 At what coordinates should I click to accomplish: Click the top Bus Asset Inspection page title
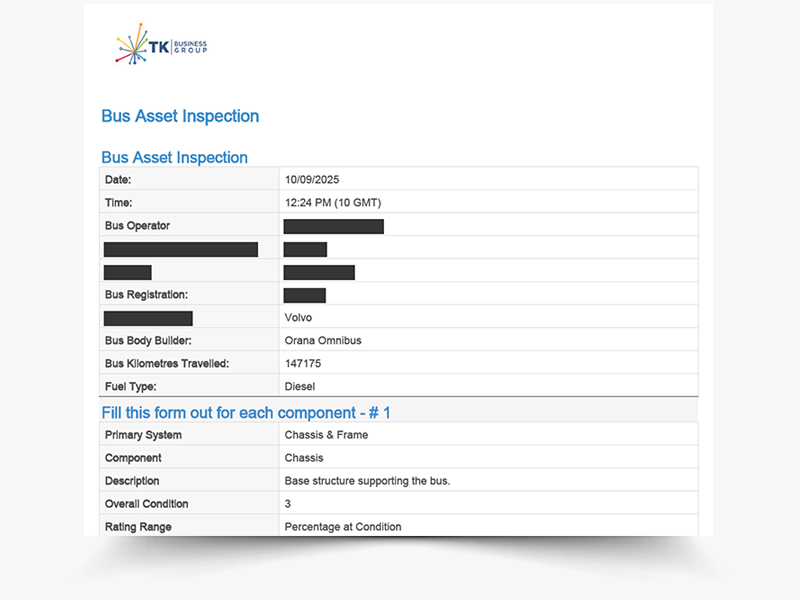tap(180, 116)
